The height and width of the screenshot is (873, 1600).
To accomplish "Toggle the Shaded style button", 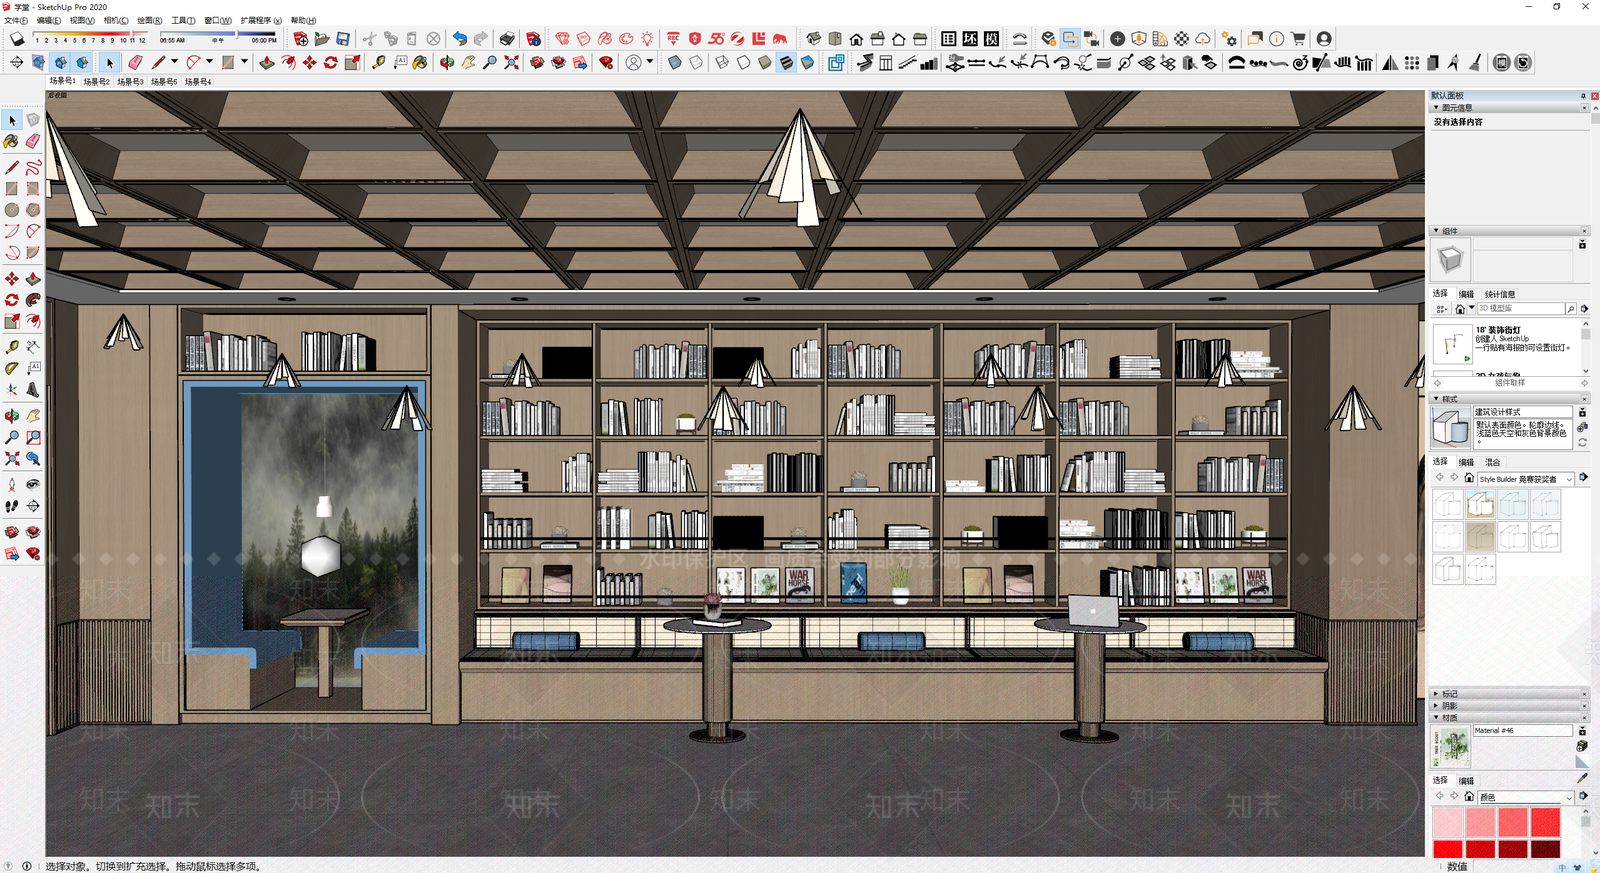I will [x=765, y=62].
